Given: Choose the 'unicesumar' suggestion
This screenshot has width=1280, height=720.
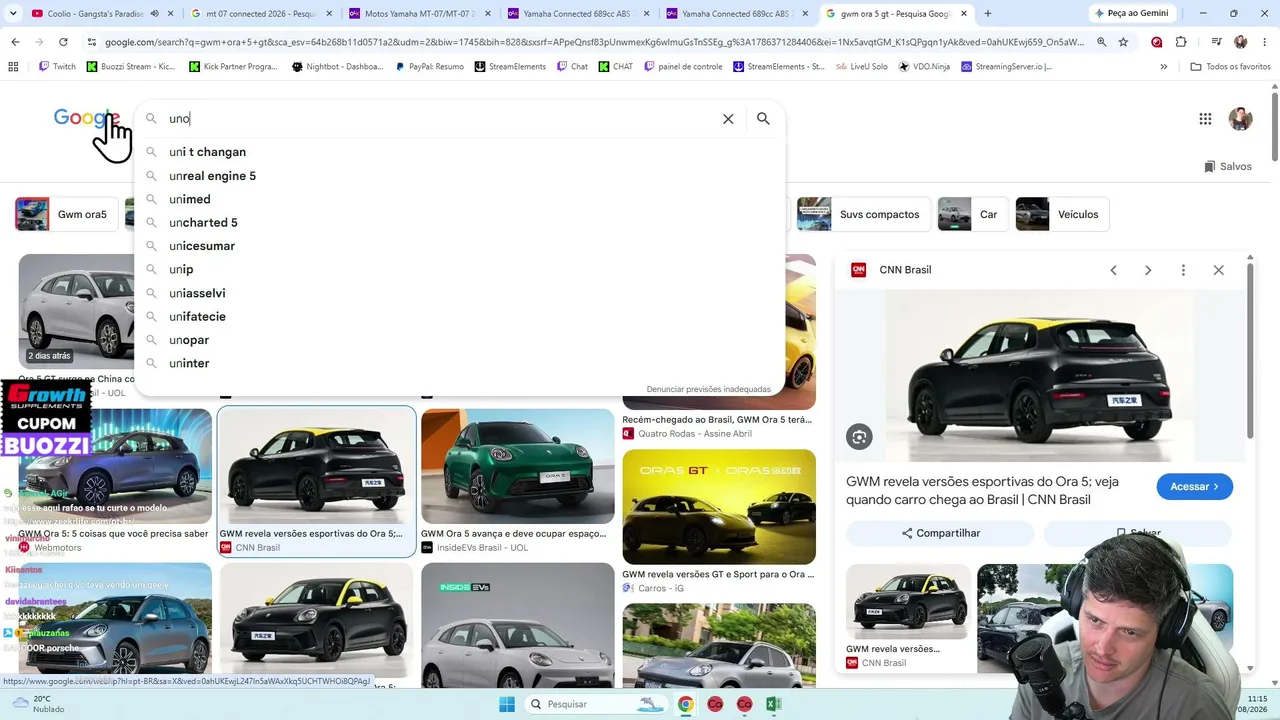Looking at the screenshot, I should coord(460,246).
